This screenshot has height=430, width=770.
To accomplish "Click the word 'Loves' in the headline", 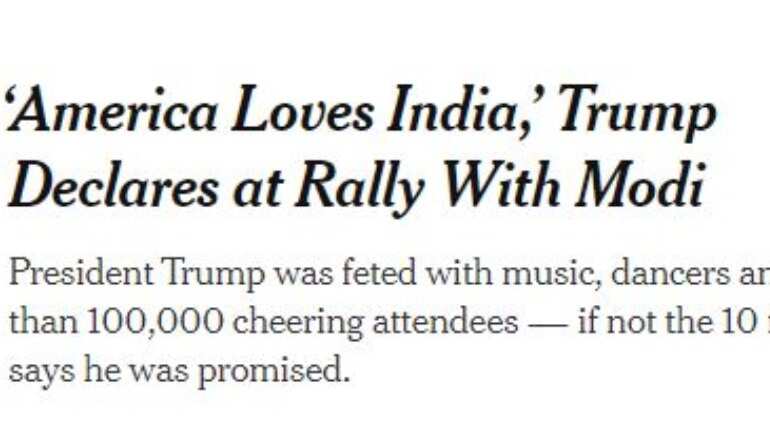I will click(302, 110).
